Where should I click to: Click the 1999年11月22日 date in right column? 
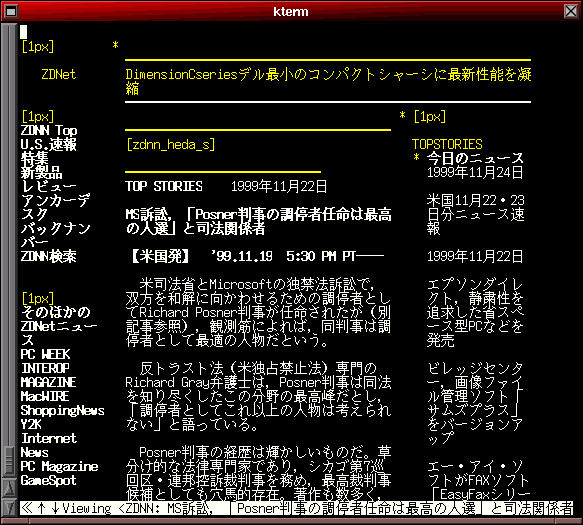[475, 257]
